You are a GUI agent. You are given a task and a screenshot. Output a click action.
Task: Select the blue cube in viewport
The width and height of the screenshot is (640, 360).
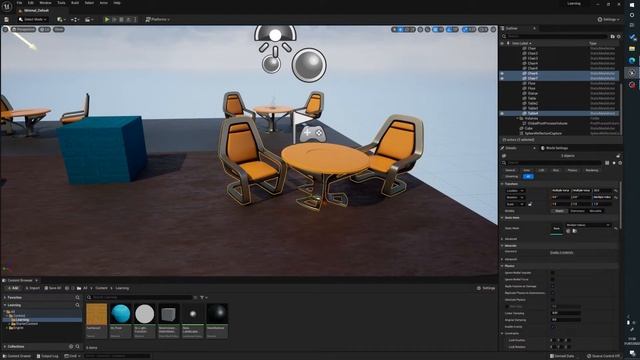(102, 149)
